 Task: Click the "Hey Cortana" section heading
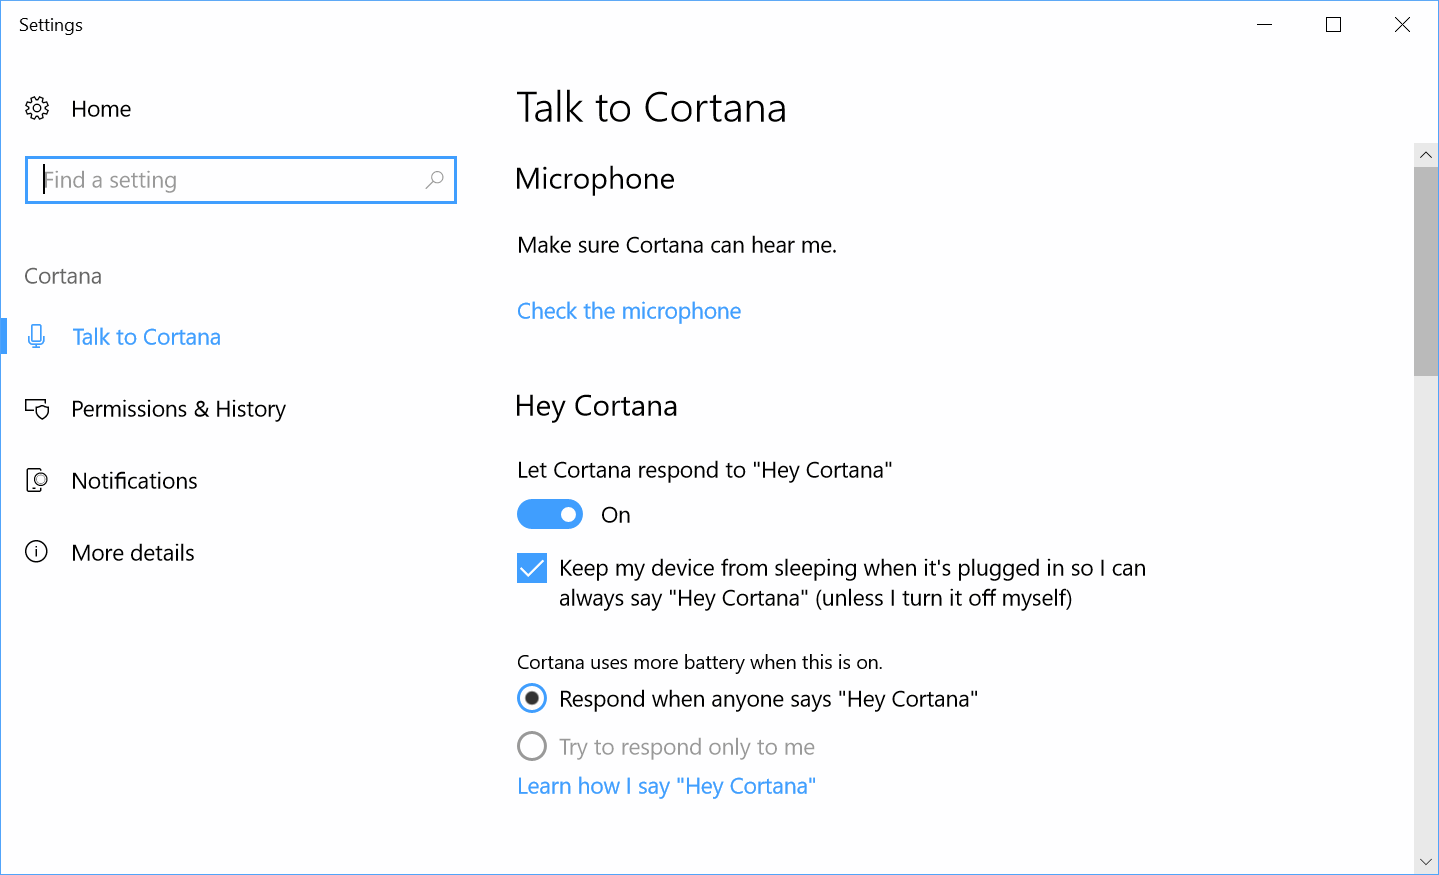tap(596, 406)
